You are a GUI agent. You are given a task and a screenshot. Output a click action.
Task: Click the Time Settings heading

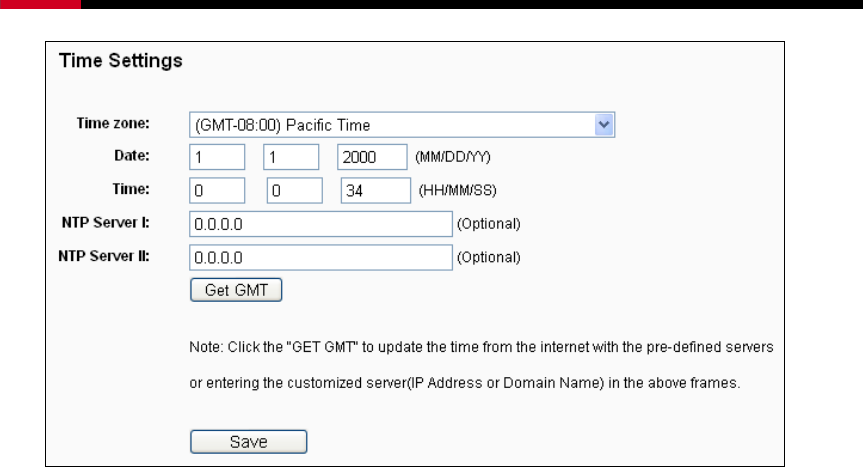coord(121,61)
